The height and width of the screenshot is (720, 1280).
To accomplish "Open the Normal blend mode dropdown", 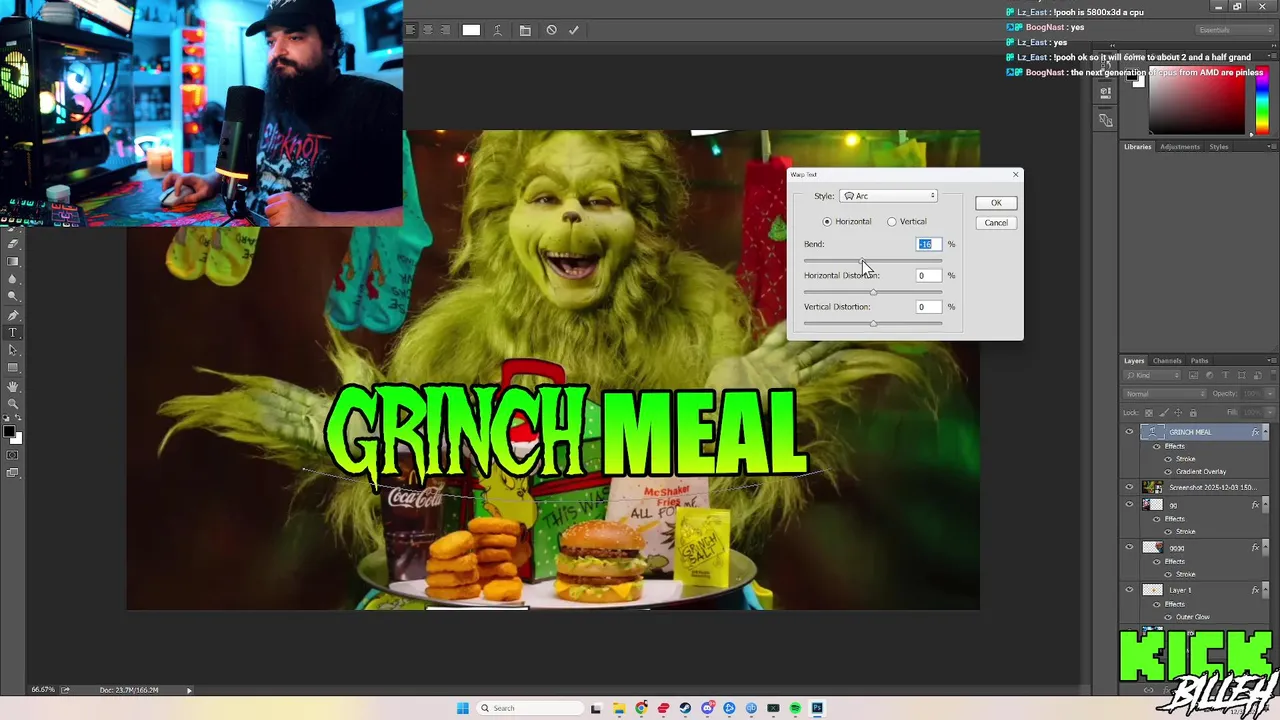I will coord(1164,394).
